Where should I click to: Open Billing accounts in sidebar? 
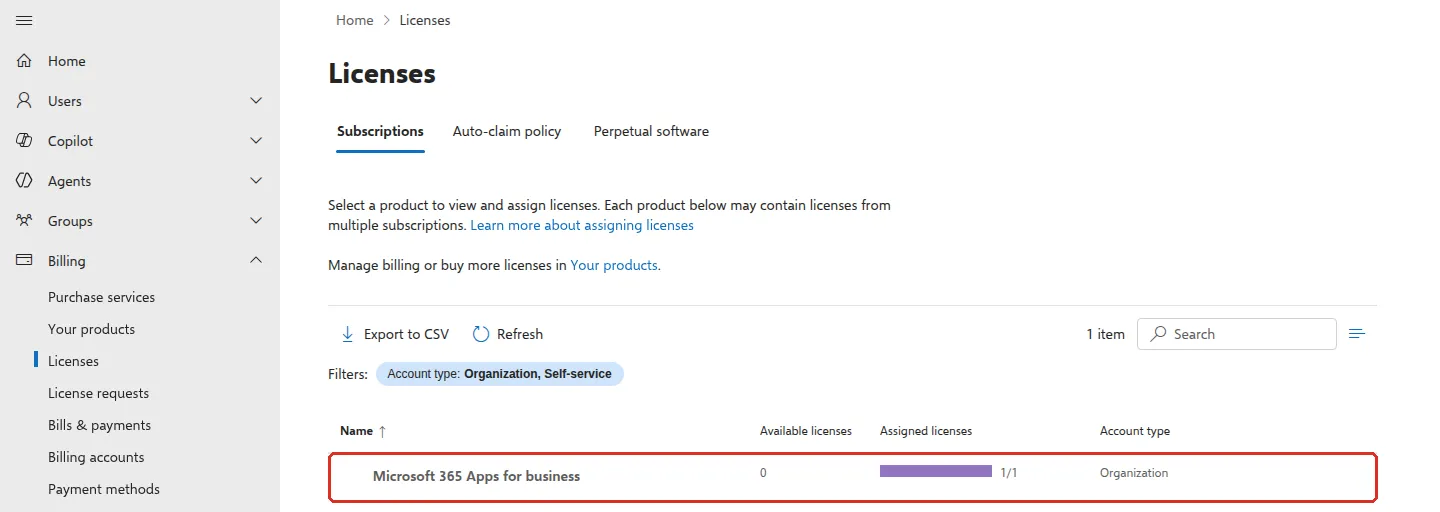click(x=96, y=457)
